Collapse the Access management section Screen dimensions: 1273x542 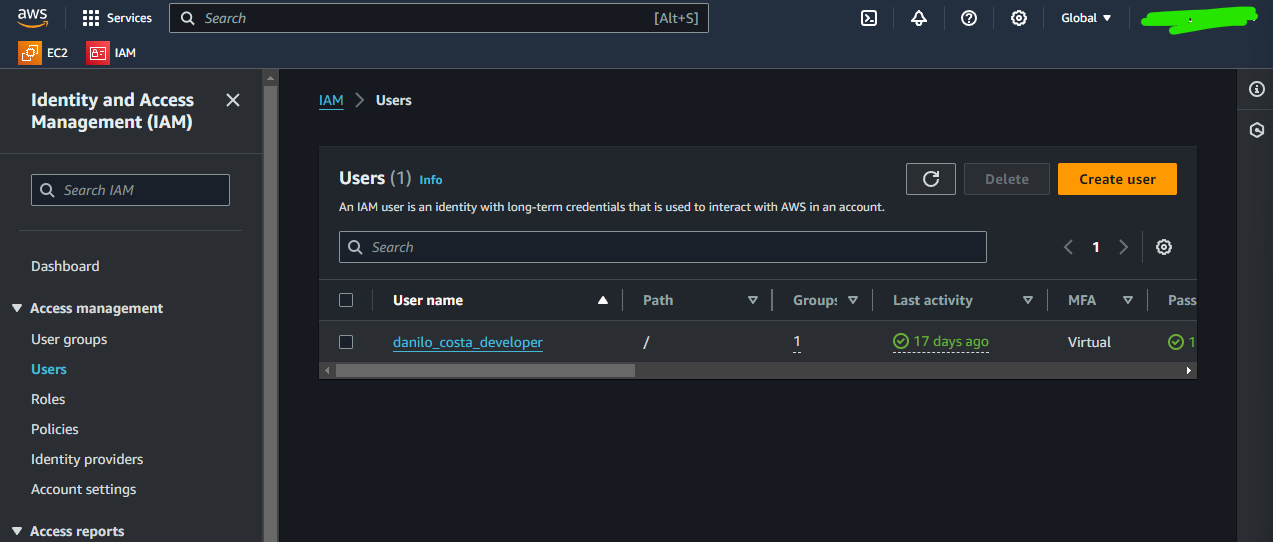(17, 308)
